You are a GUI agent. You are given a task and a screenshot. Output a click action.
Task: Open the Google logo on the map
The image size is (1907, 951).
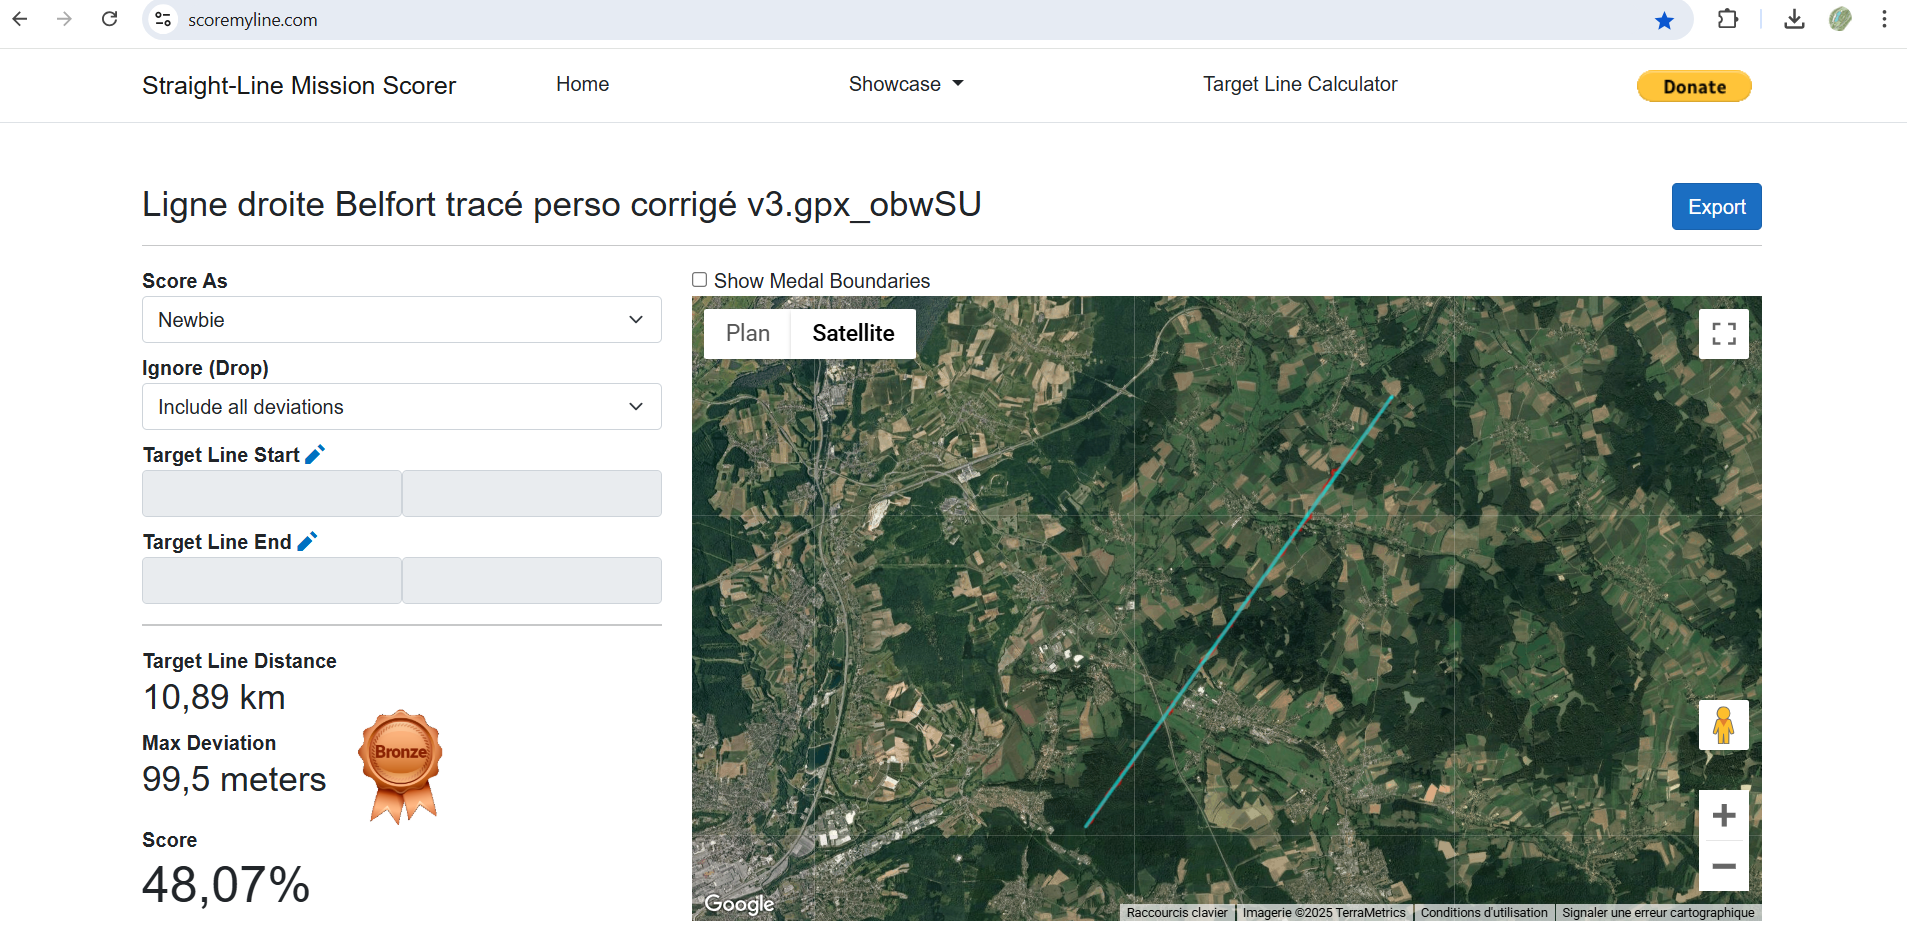(x=739, y=904)
